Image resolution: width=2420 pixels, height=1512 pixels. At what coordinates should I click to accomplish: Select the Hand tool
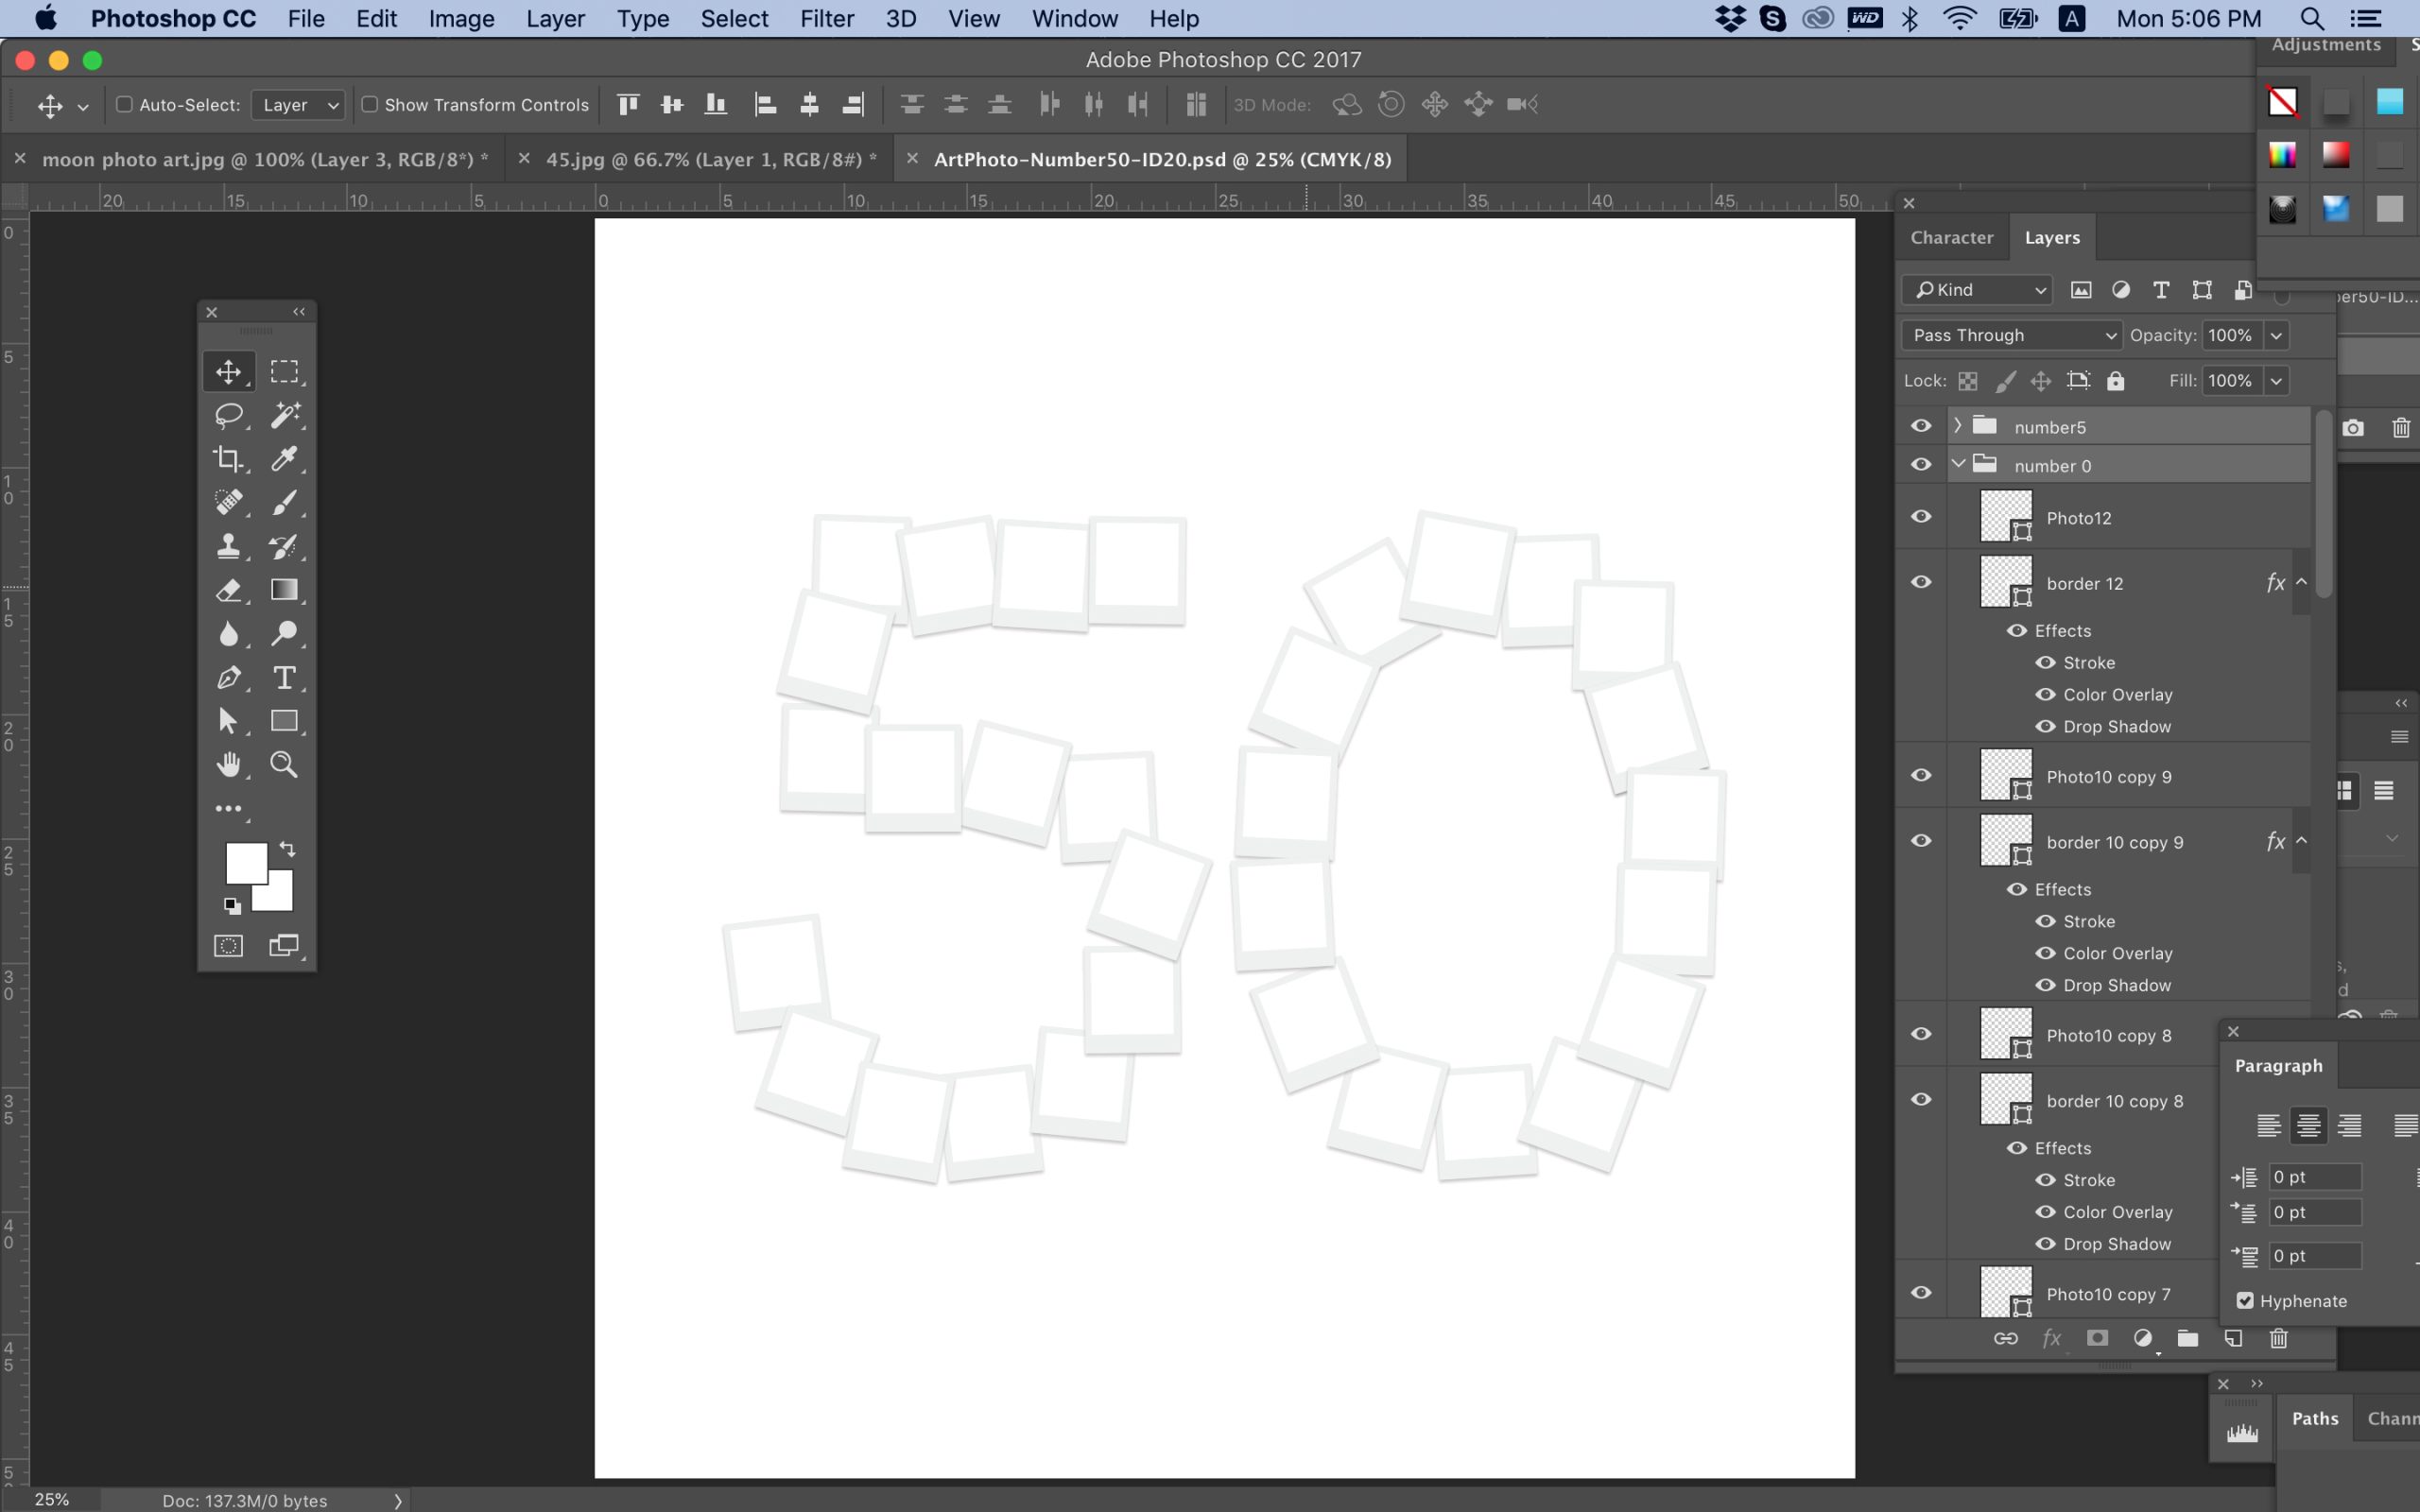click(229, 765)
